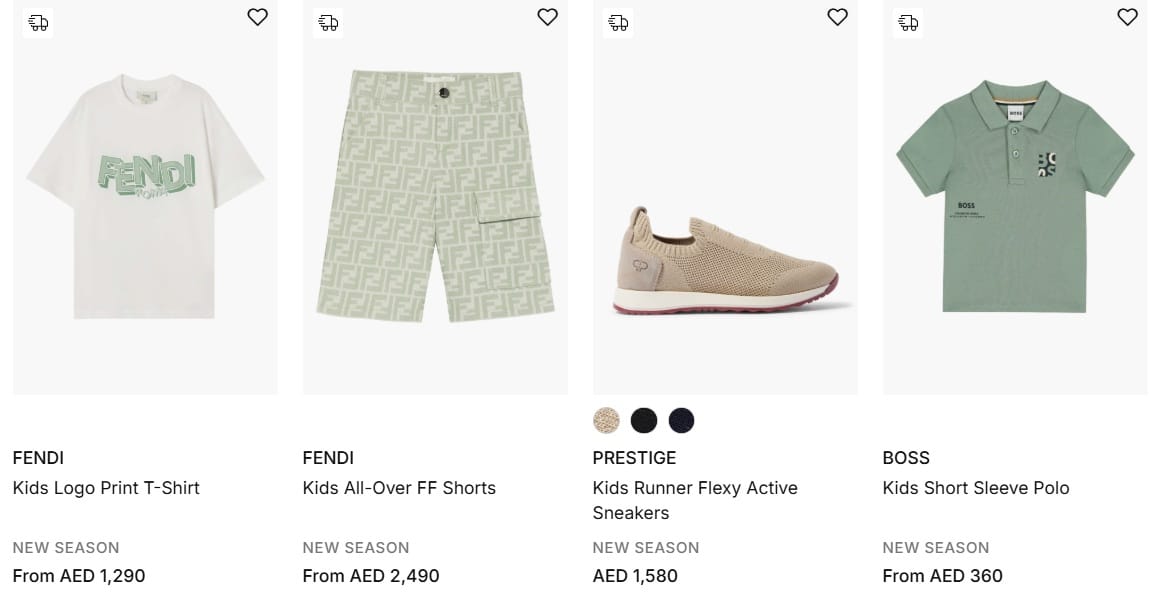Viewport: 1166px width, 592px height.
Task: Pick the navy sneaker color swatch
Action: pyautogui.click(x=681, y=420)
